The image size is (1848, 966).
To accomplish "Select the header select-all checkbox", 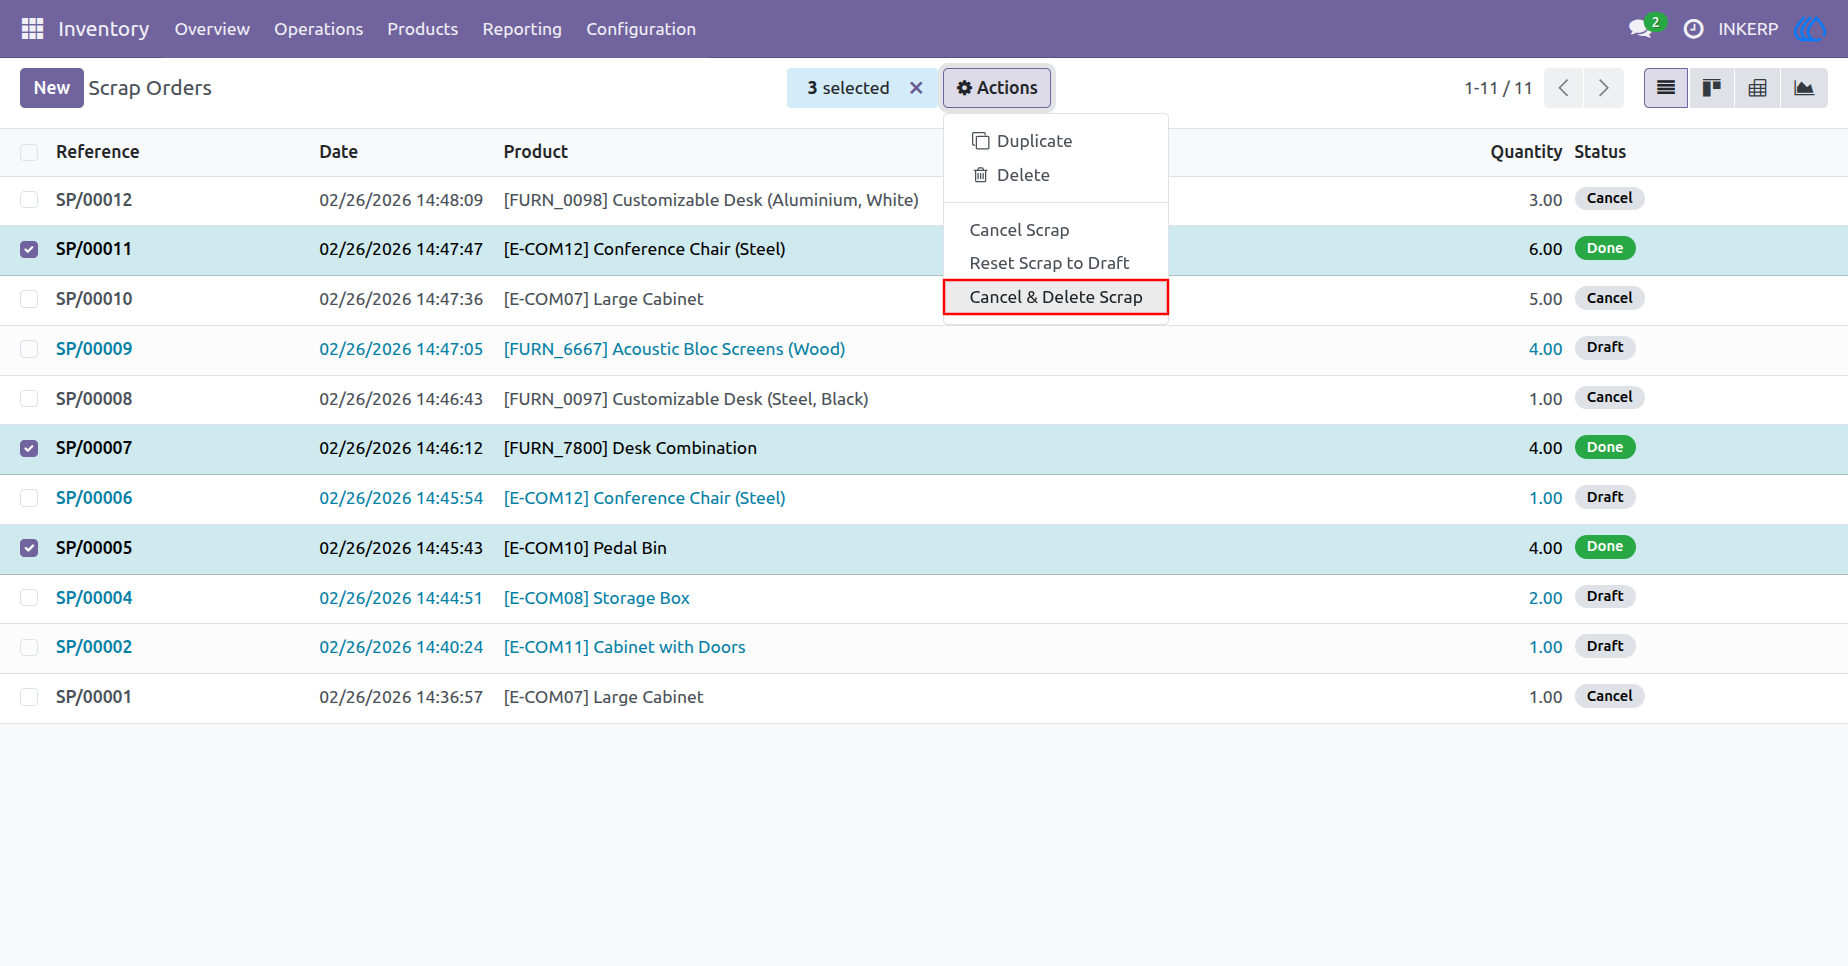I will [29, 152].
